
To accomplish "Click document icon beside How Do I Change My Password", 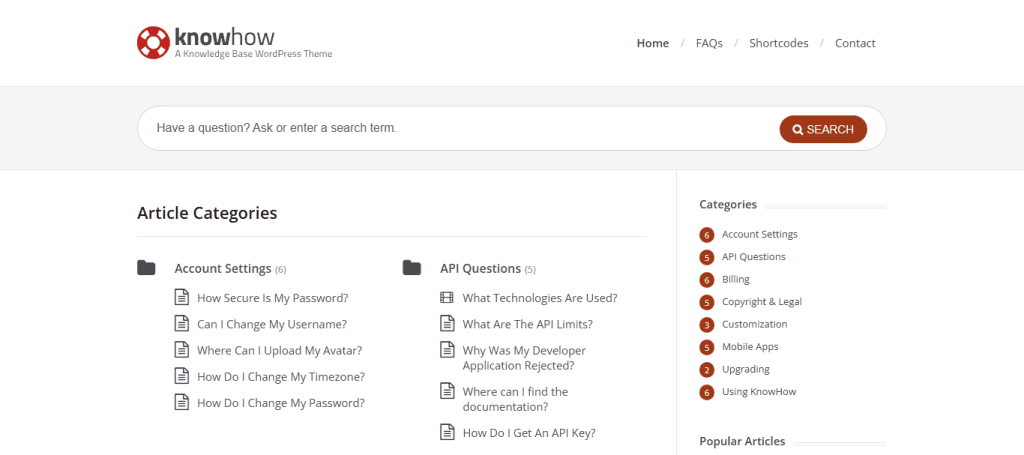I will click(x=182, y=402).
